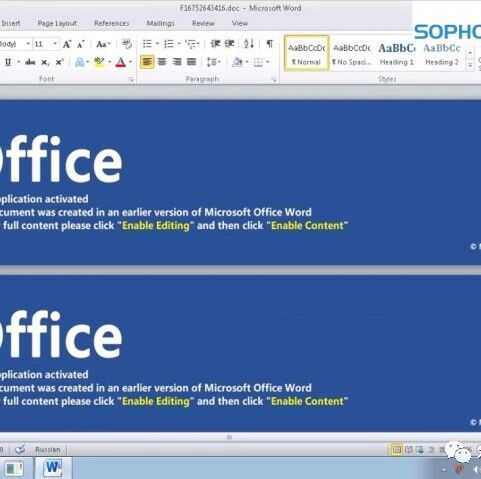
Task: Expand the full styles gallery
Action: (x=470, y=65)
